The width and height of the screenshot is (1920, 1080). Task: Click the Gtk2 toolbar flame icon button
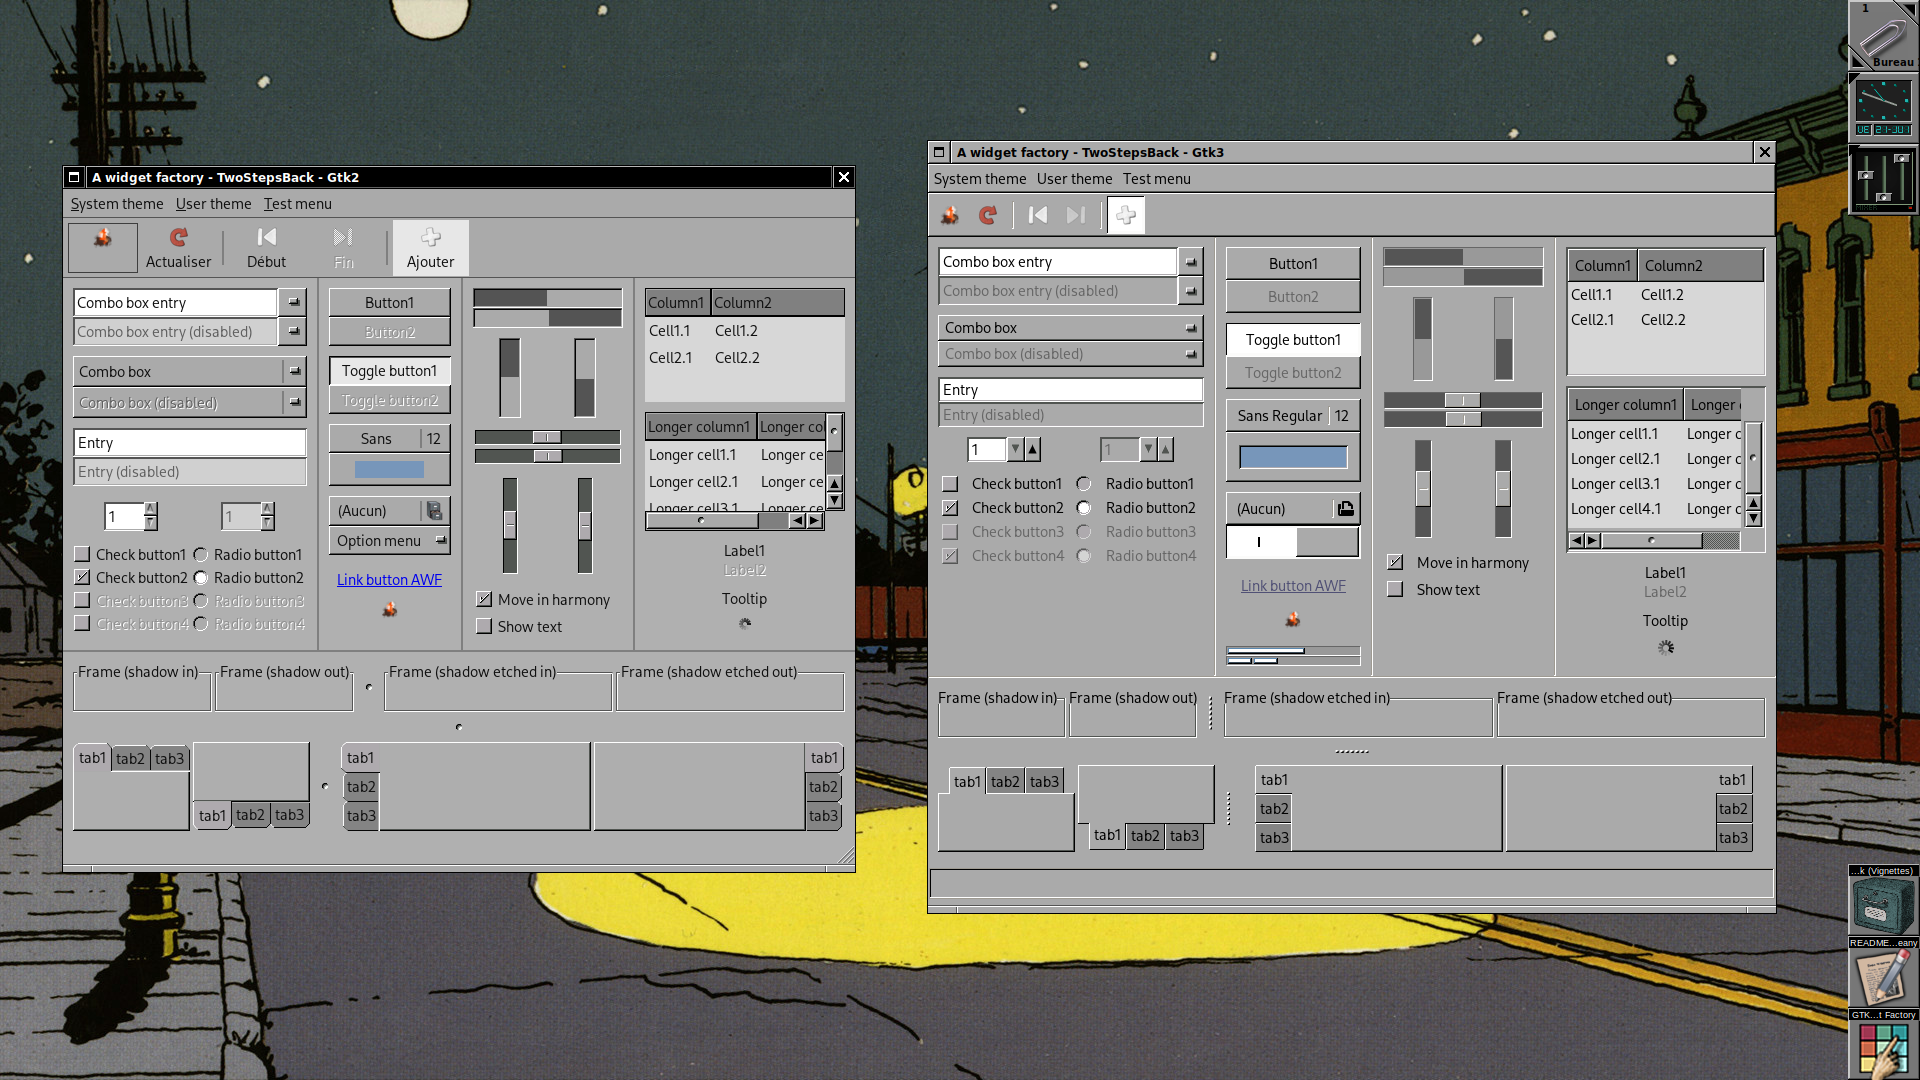pyautogui.click(x=103, y=247)
